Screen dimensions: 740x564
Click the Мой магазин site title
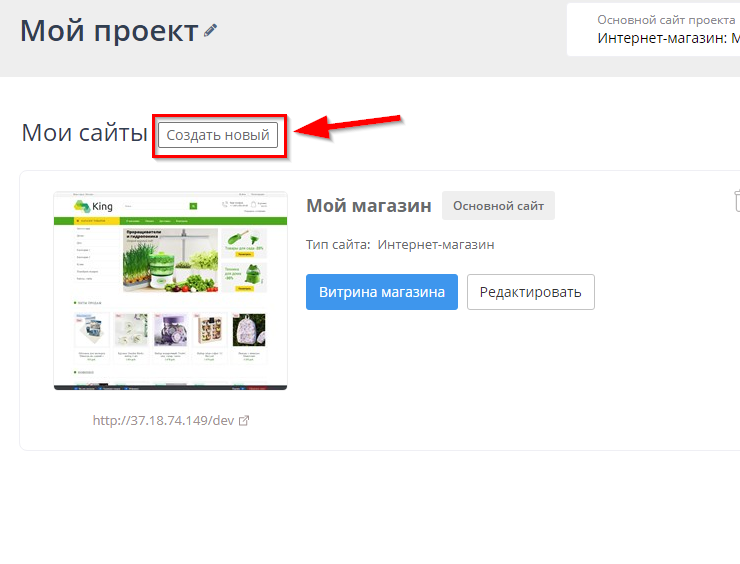click(x=368, y=206)
